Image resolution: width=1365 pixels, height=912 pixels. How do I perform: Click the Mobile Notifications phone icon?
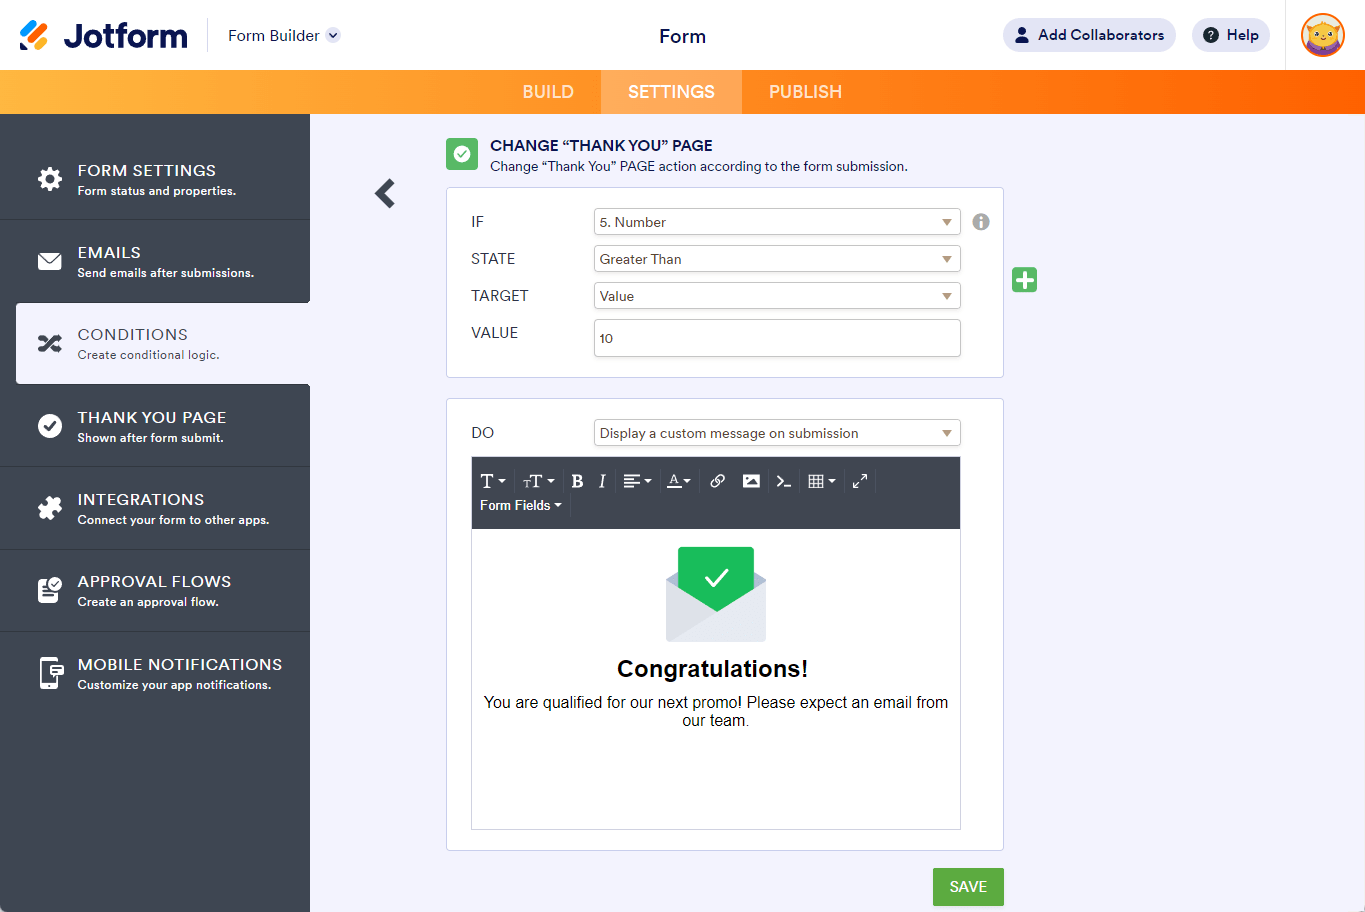(x=50, y=673)
